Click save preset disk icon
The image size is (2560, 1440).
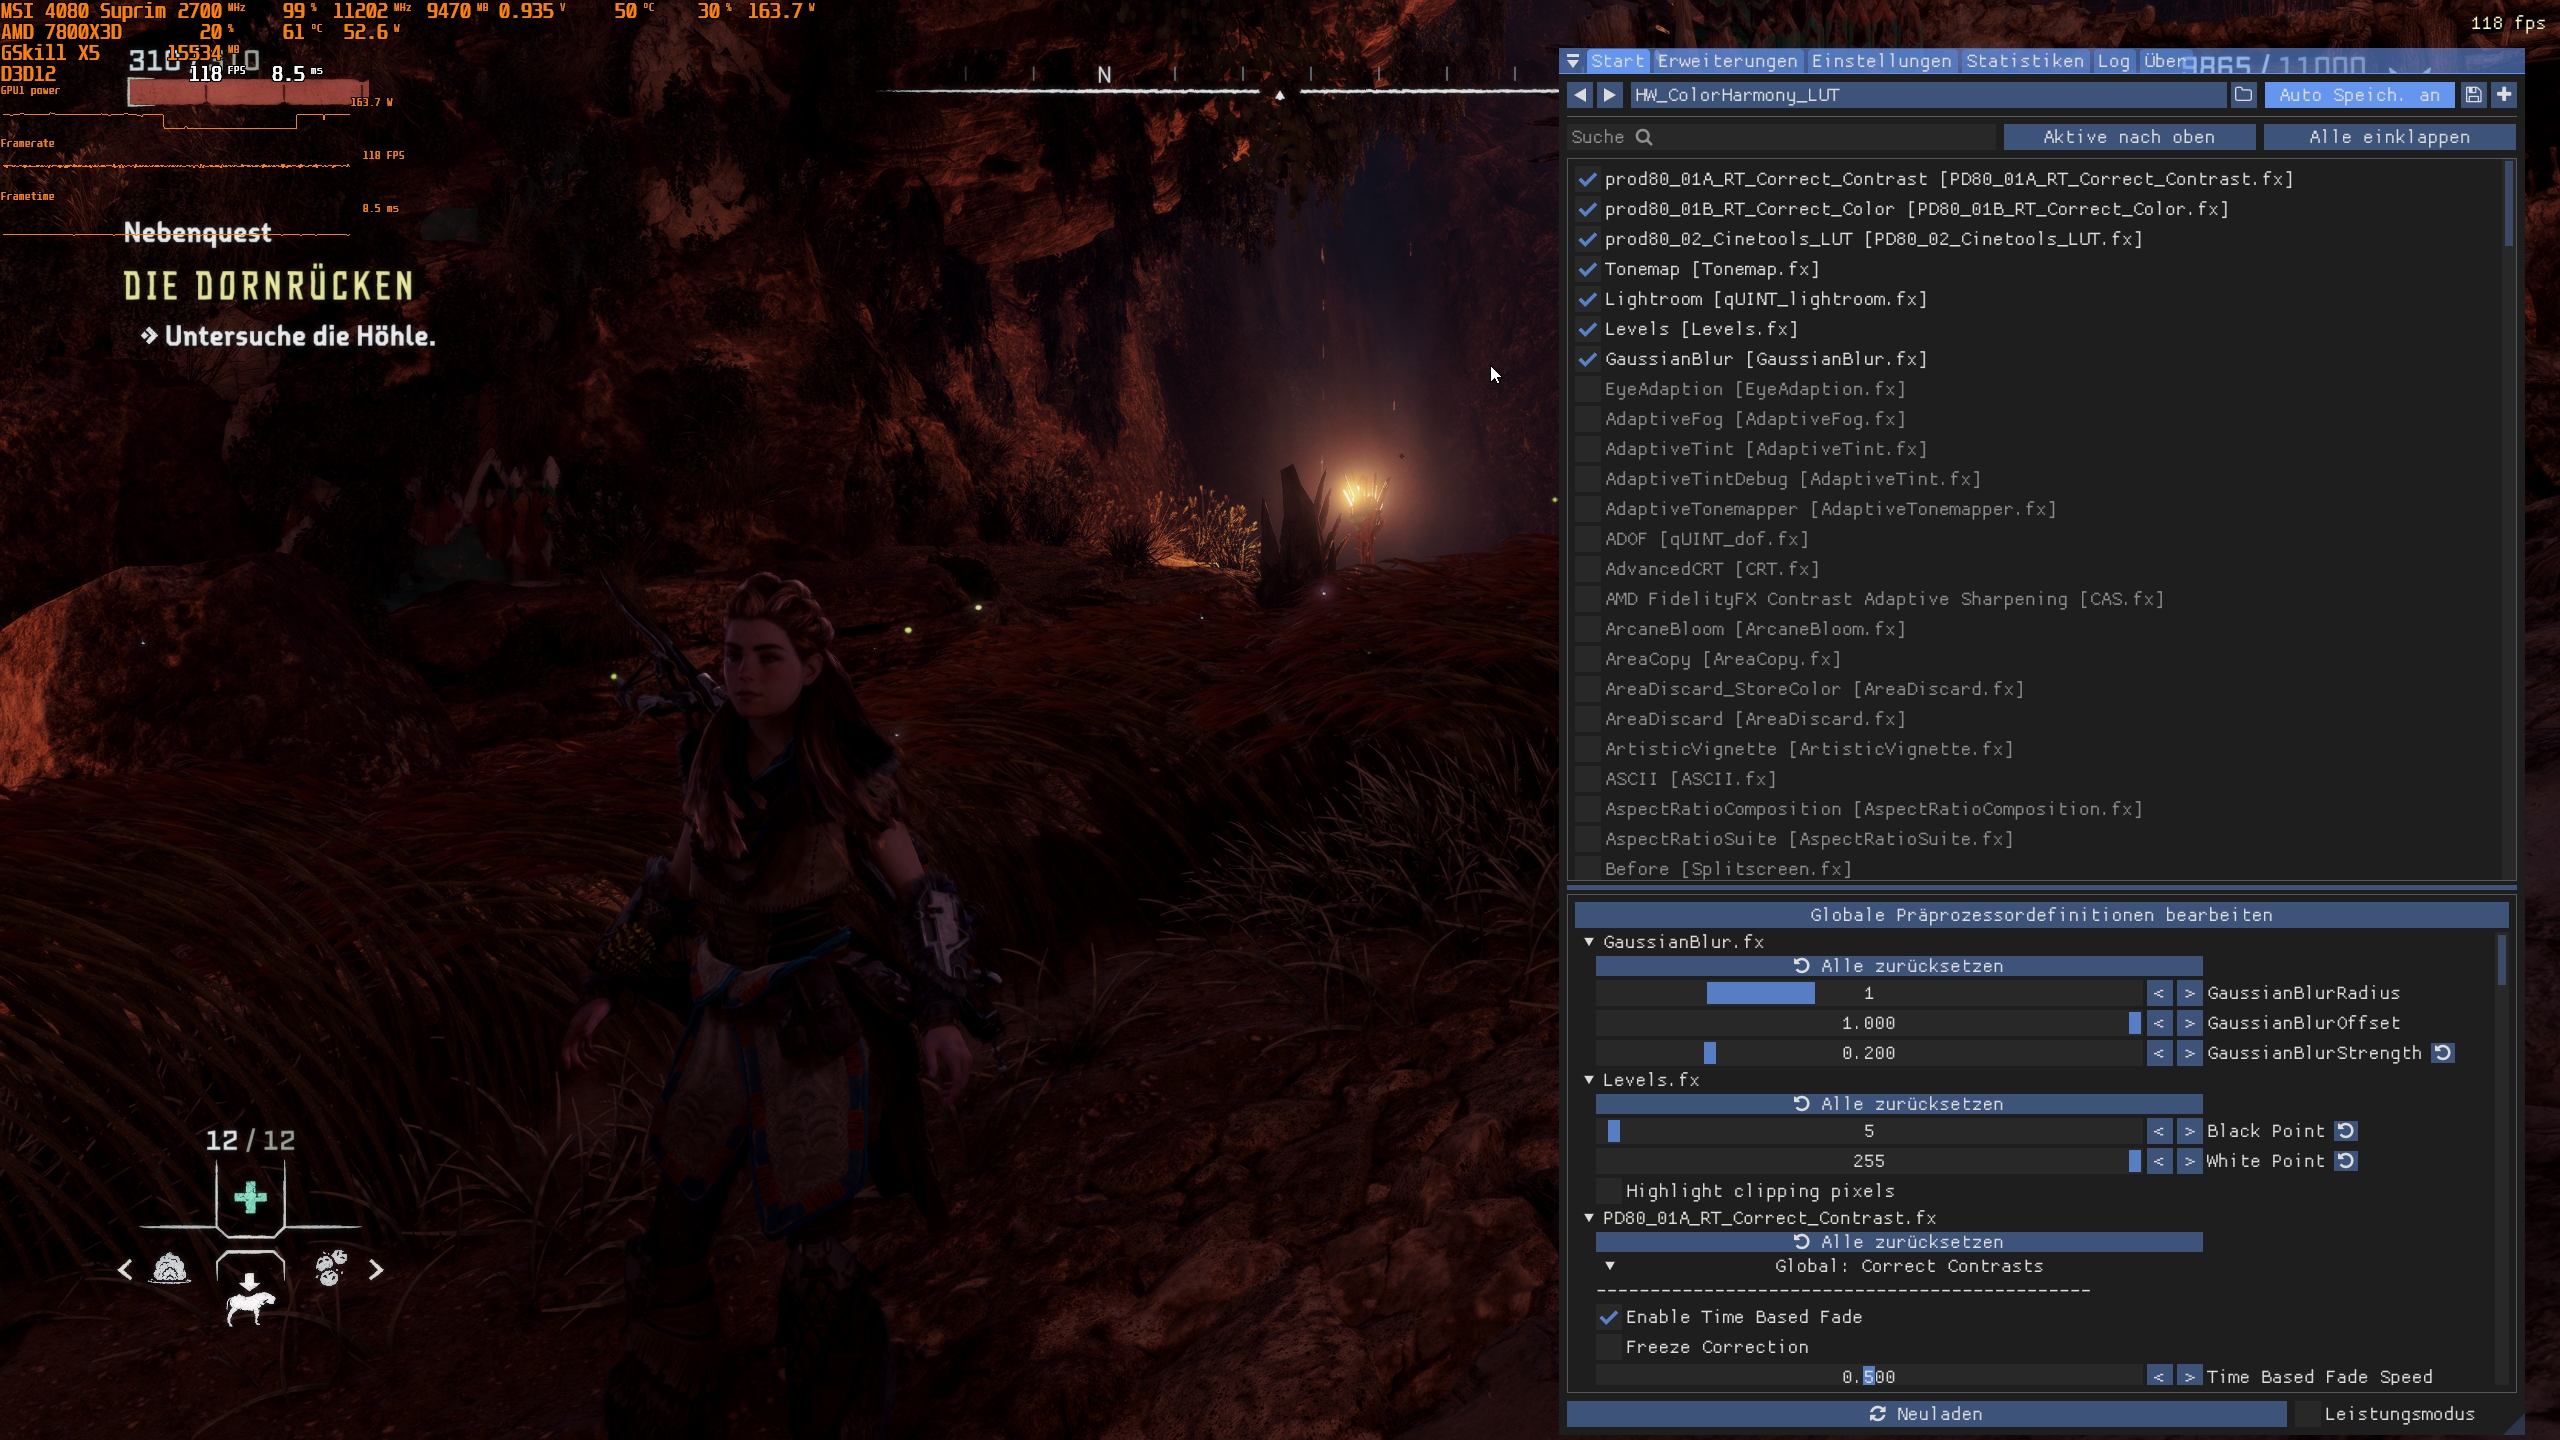(x=2473, y=95)
